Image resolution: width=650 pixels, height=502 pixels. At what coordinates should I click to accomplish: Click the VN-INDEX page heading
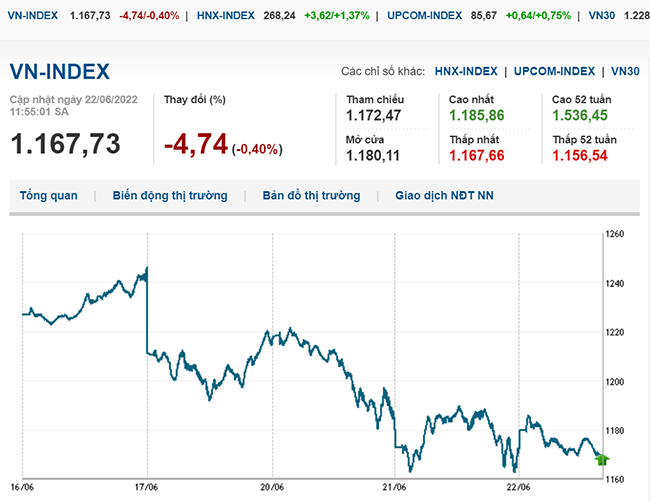(59, 72)
